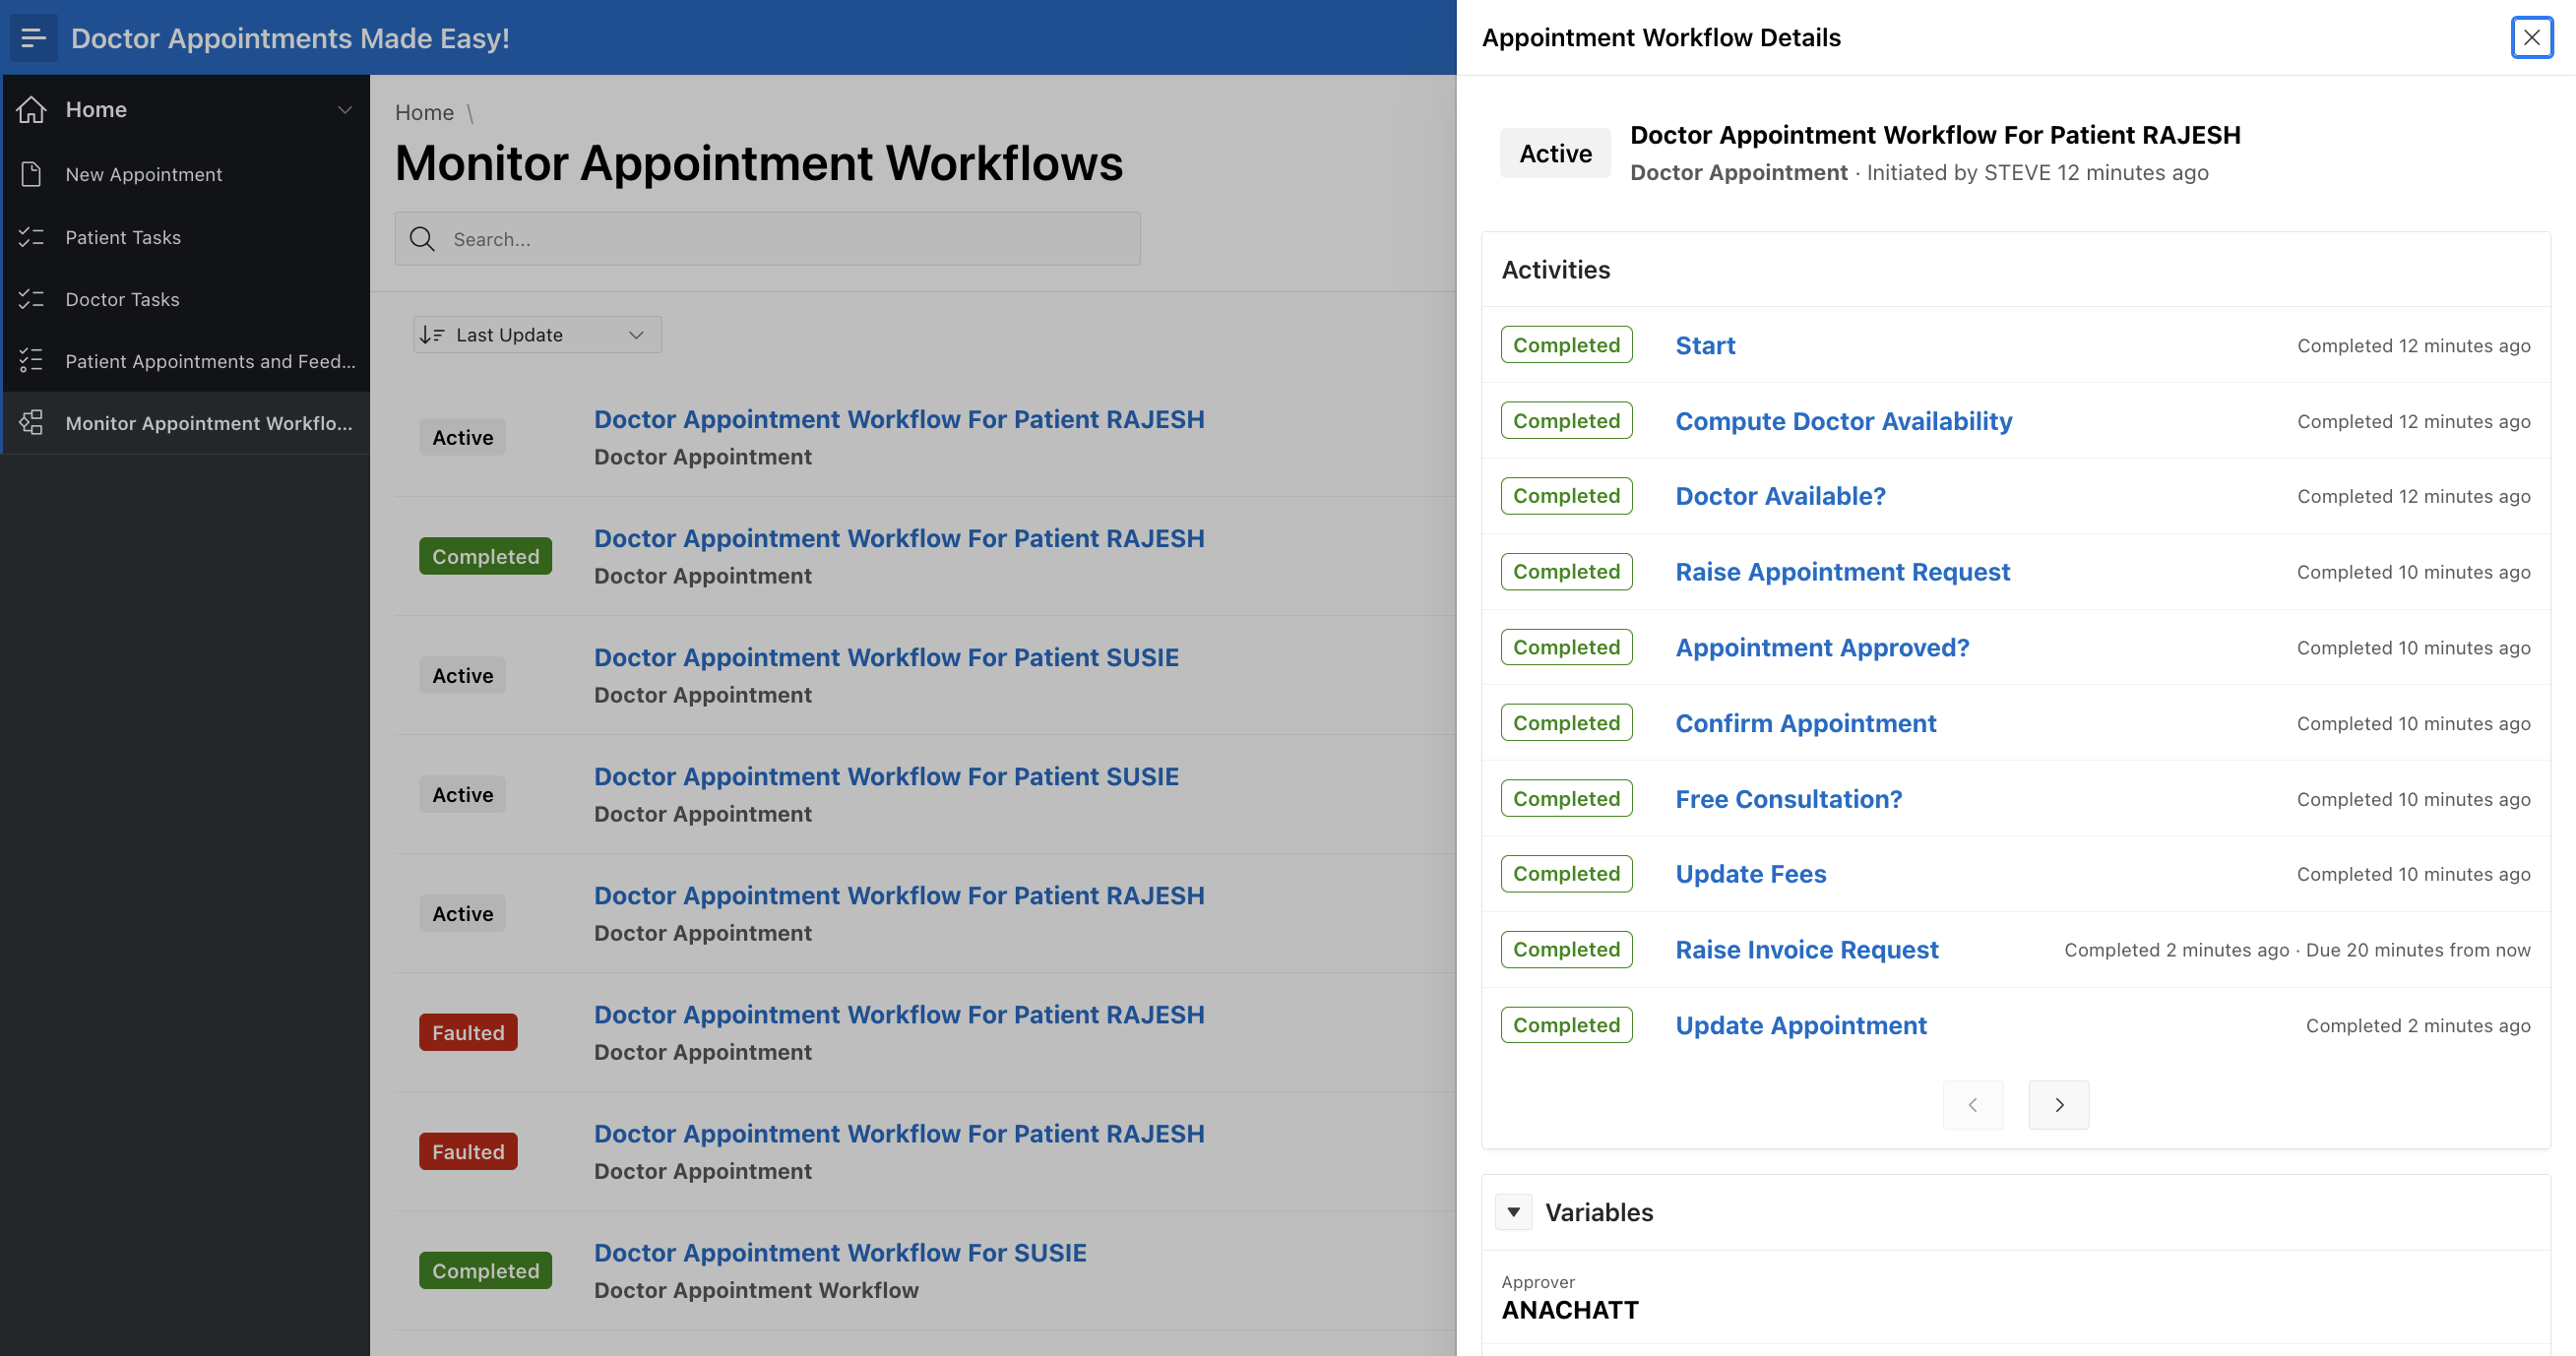Open the Compute Doctor Availability activity
The width and height of the screenshot is (2576, 1356).
pyautogui.click(x=1843, y=421)
